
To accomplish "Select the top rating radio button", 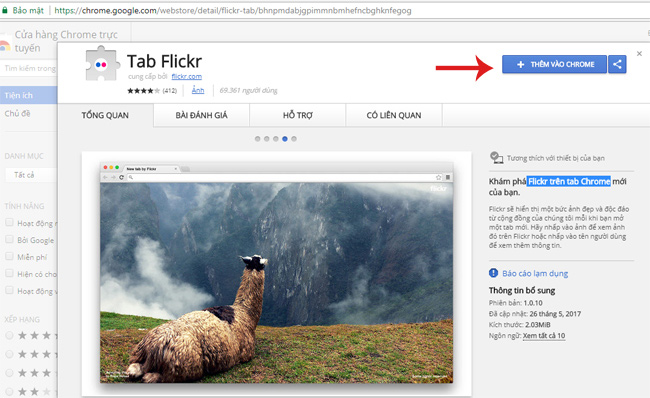I will pyautogui.click(x=9, y=335).
